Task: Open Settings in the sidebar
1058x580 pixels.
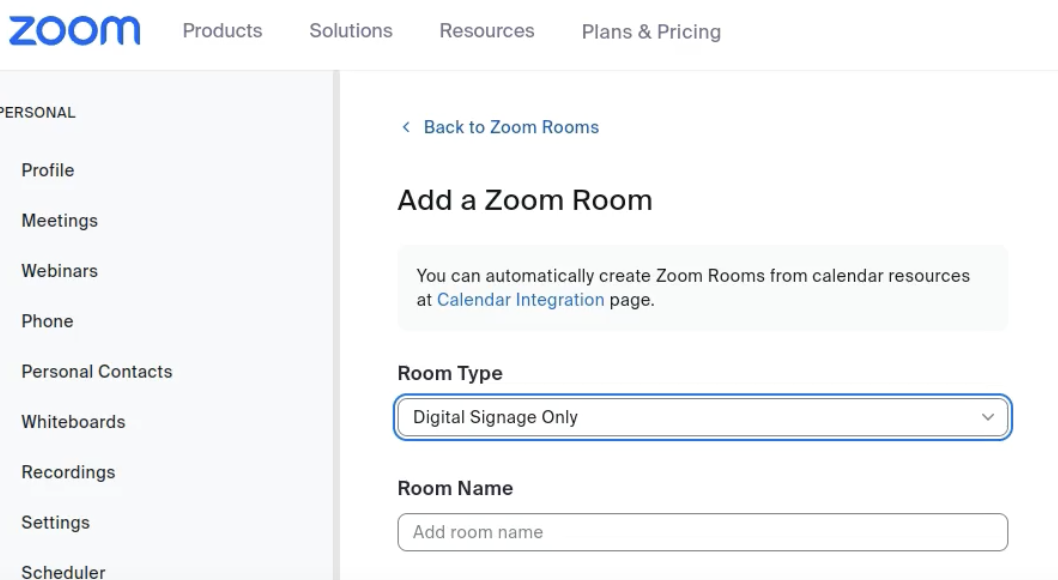Action: pos(55,523)
